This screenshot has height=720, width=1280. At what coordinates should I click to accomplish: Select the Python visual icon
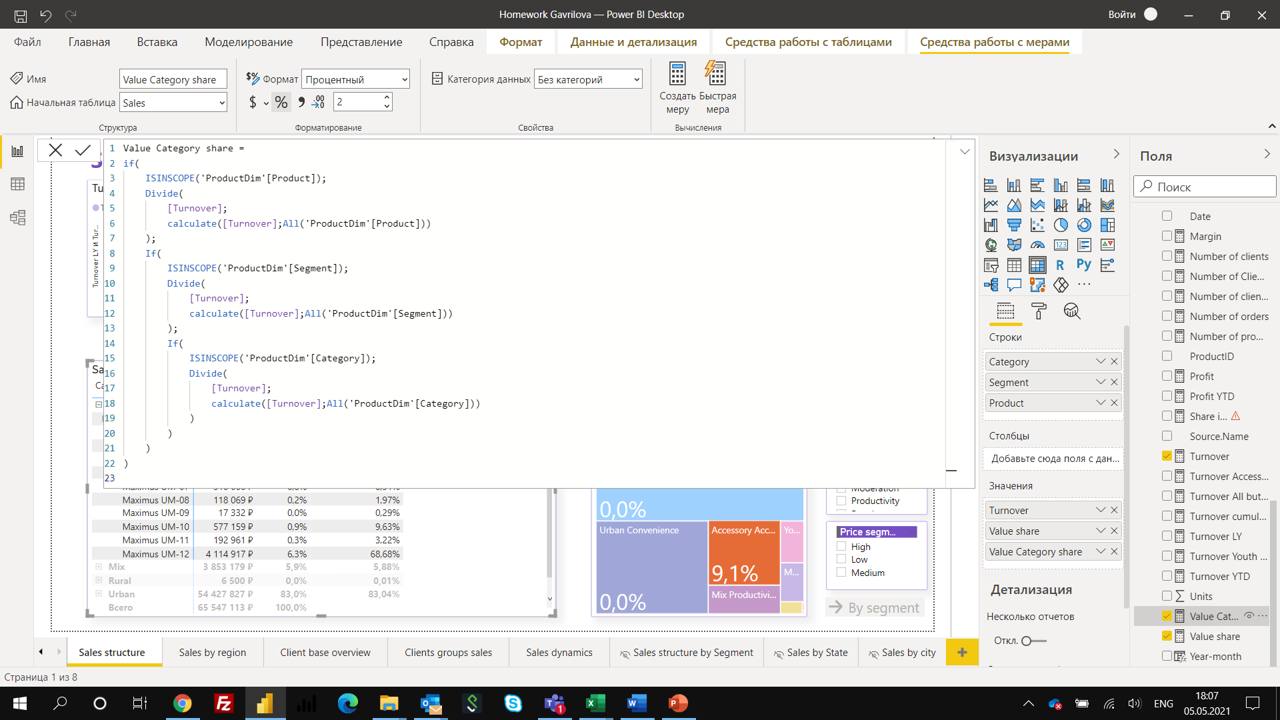[1083, 265]
